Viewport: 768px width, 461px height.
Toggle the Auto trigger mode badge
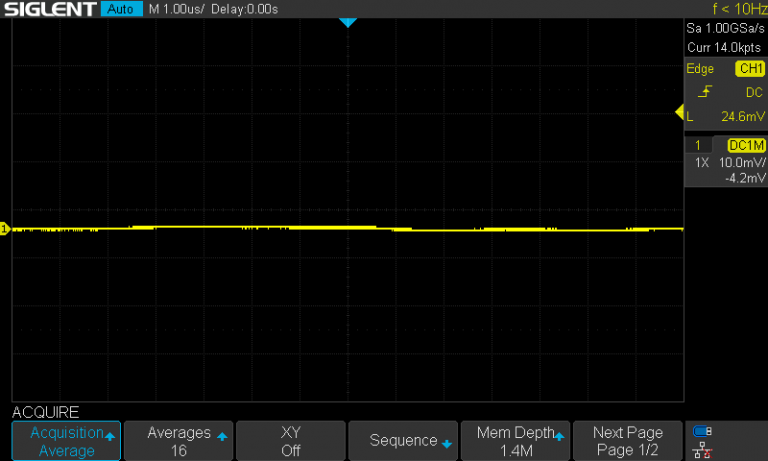point(121,9)
